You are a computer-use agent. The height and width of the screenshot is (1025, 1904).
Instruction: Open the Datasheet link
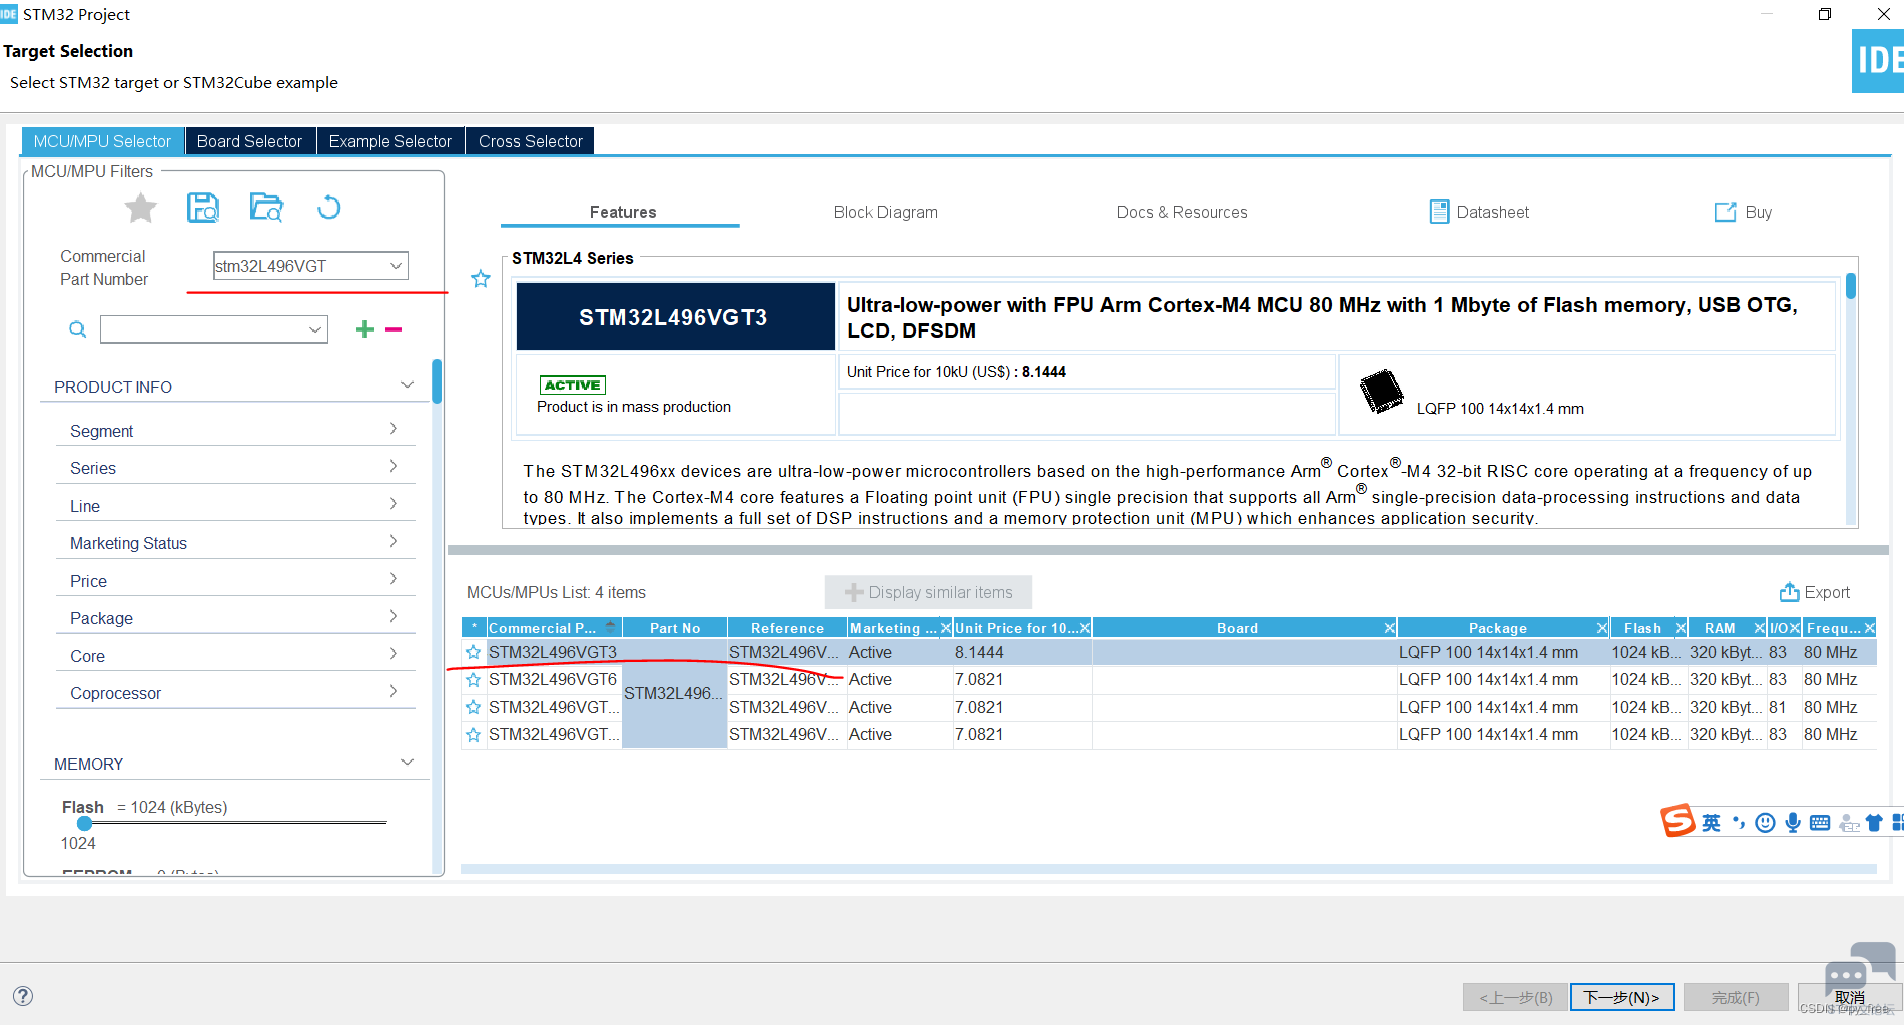point(1480,212)
